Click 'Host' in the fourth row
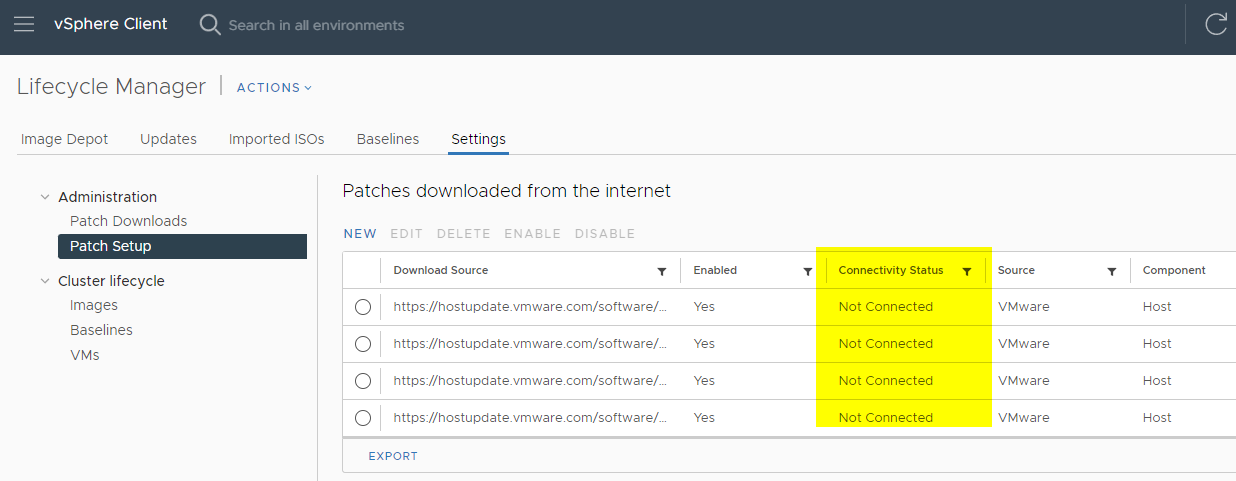This screenshot has height=481, width=1236. click(x=1157, y=418)
